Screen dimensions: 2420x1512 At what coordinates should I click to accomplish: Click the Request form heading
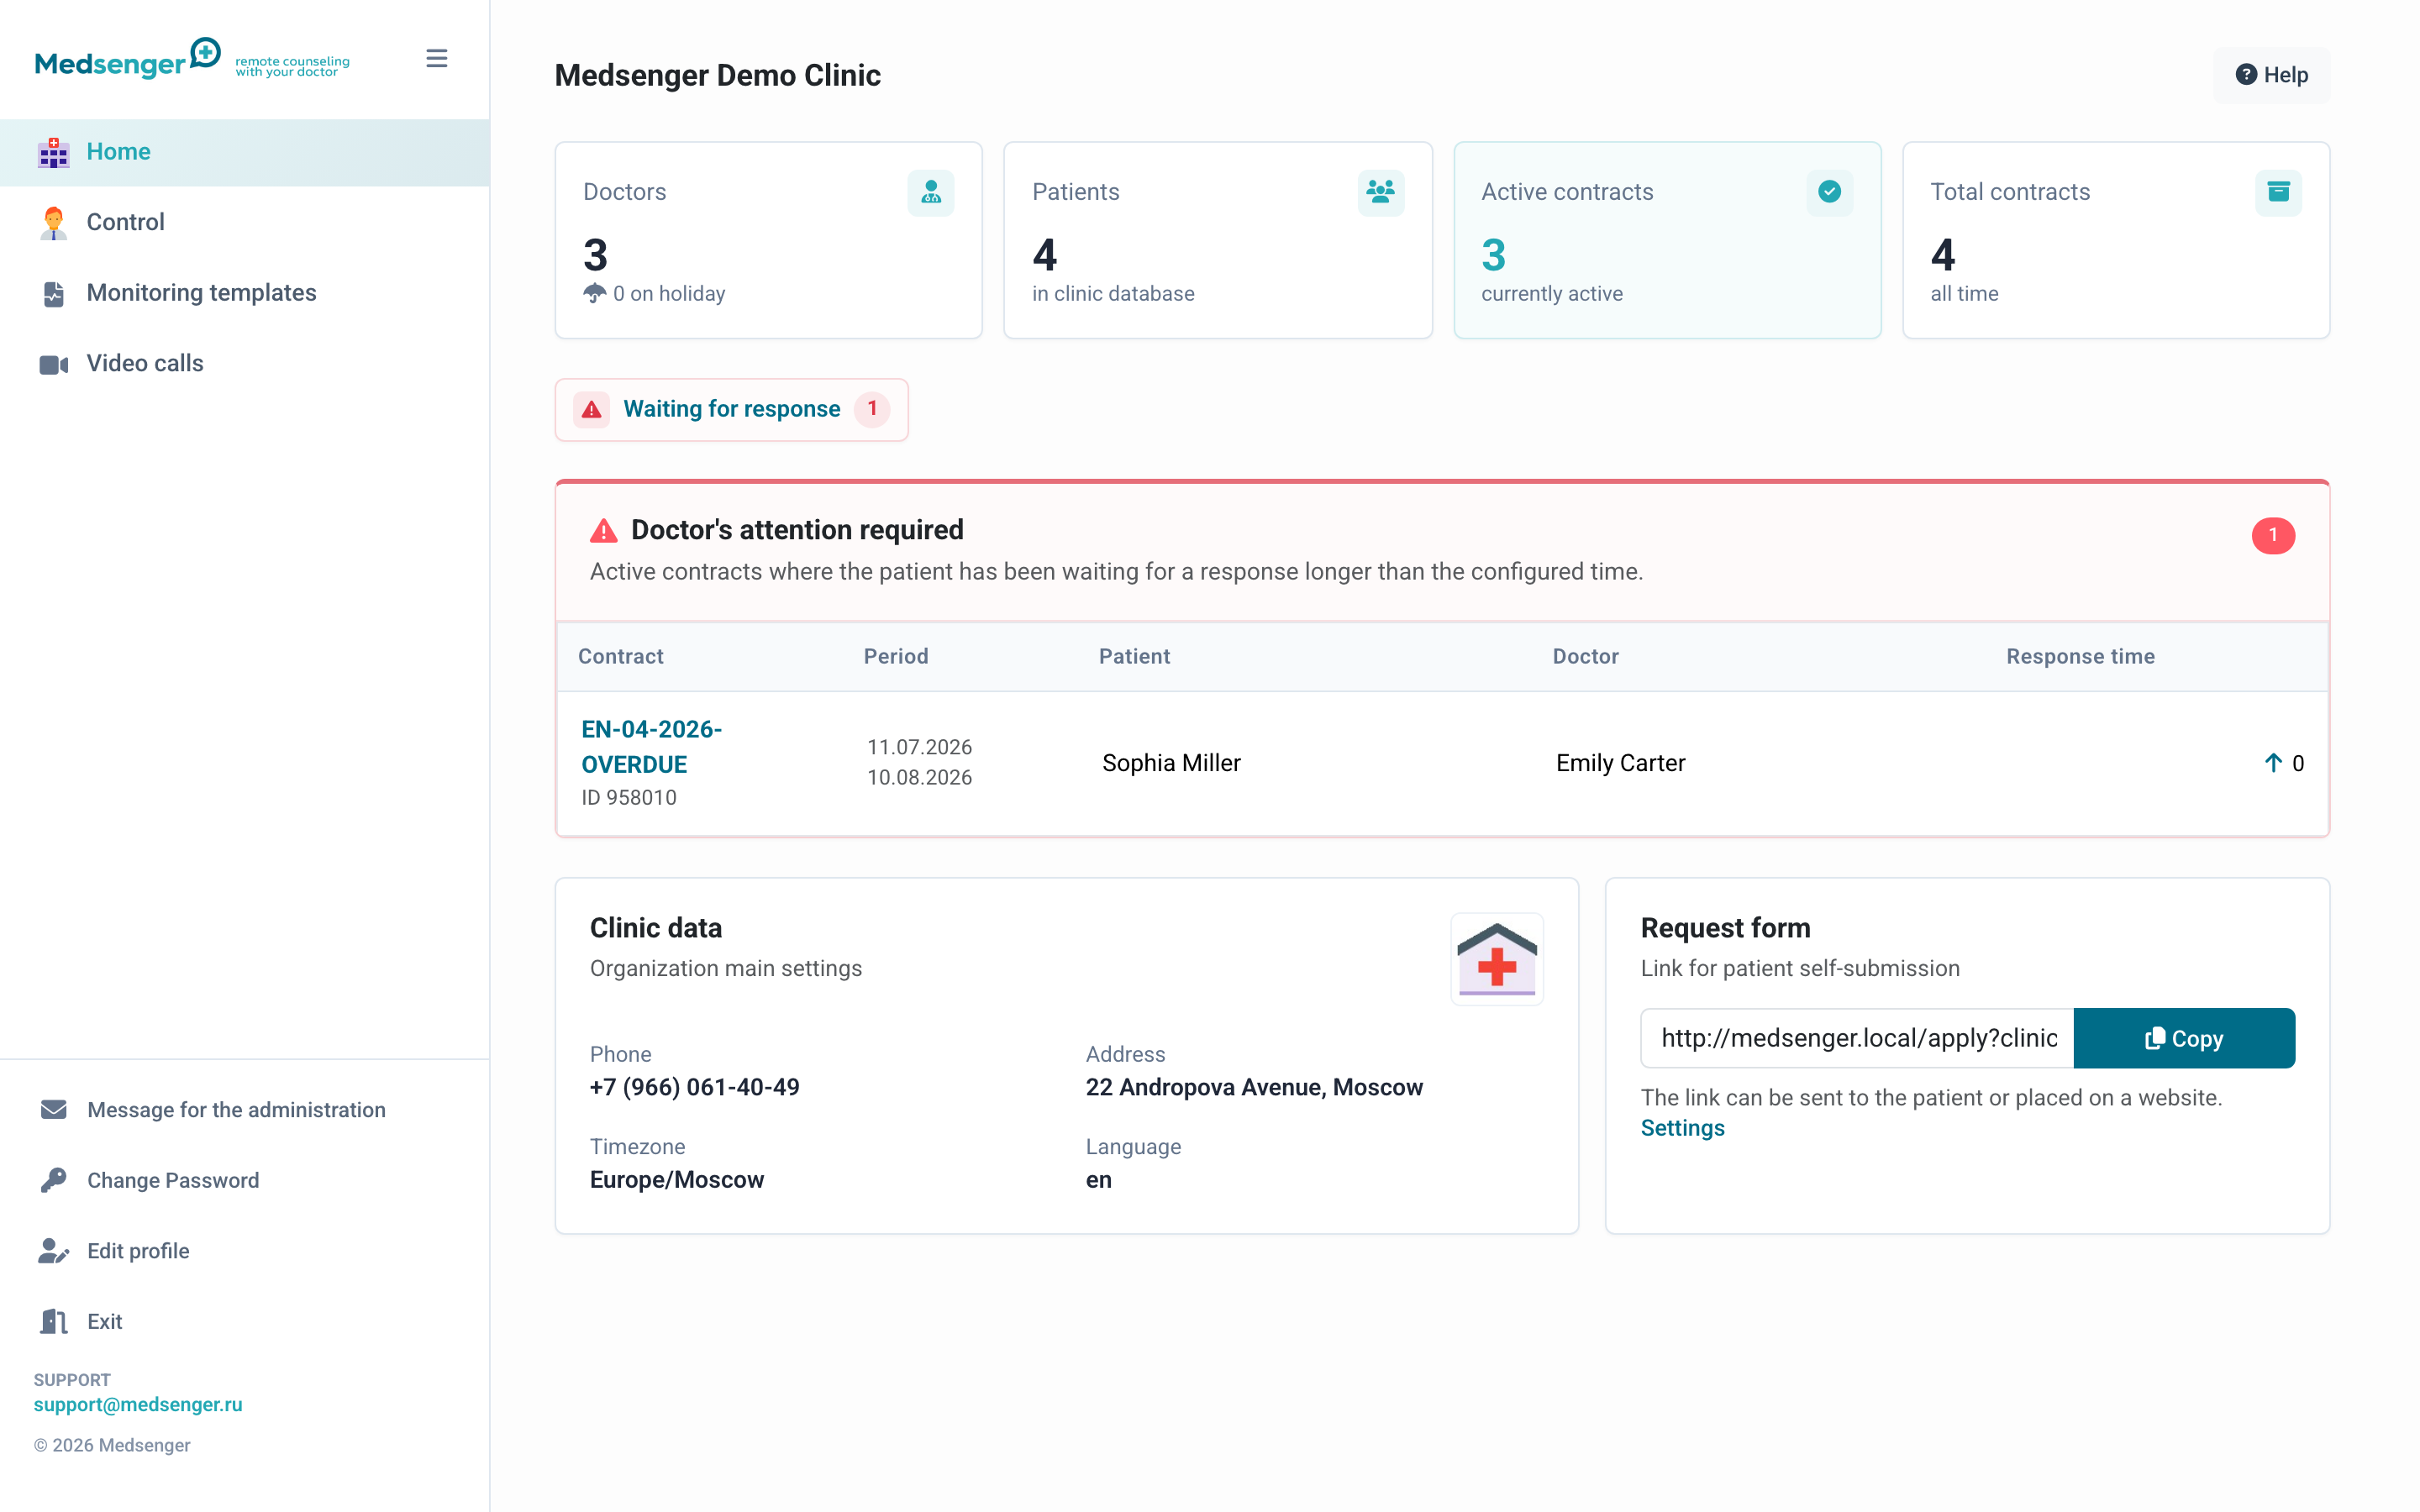(1726, 928)
